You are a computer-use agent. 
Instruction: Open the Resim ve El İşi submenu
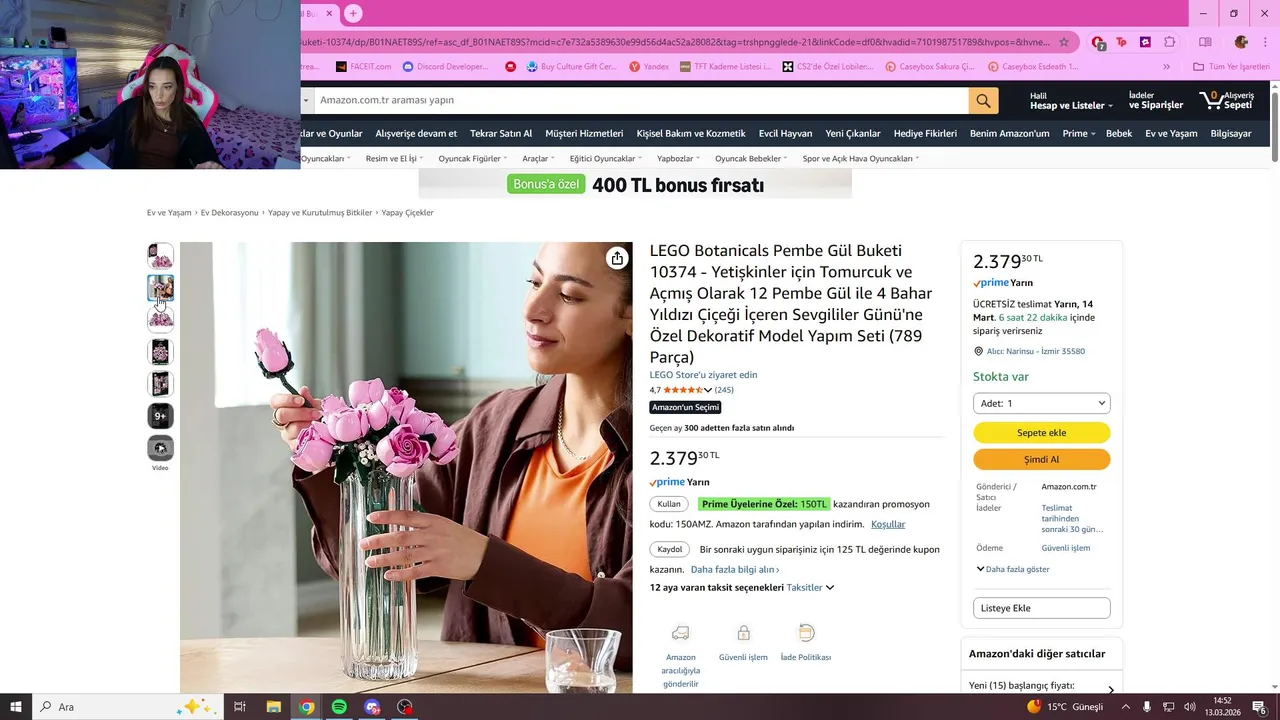[x=394, y=158]
